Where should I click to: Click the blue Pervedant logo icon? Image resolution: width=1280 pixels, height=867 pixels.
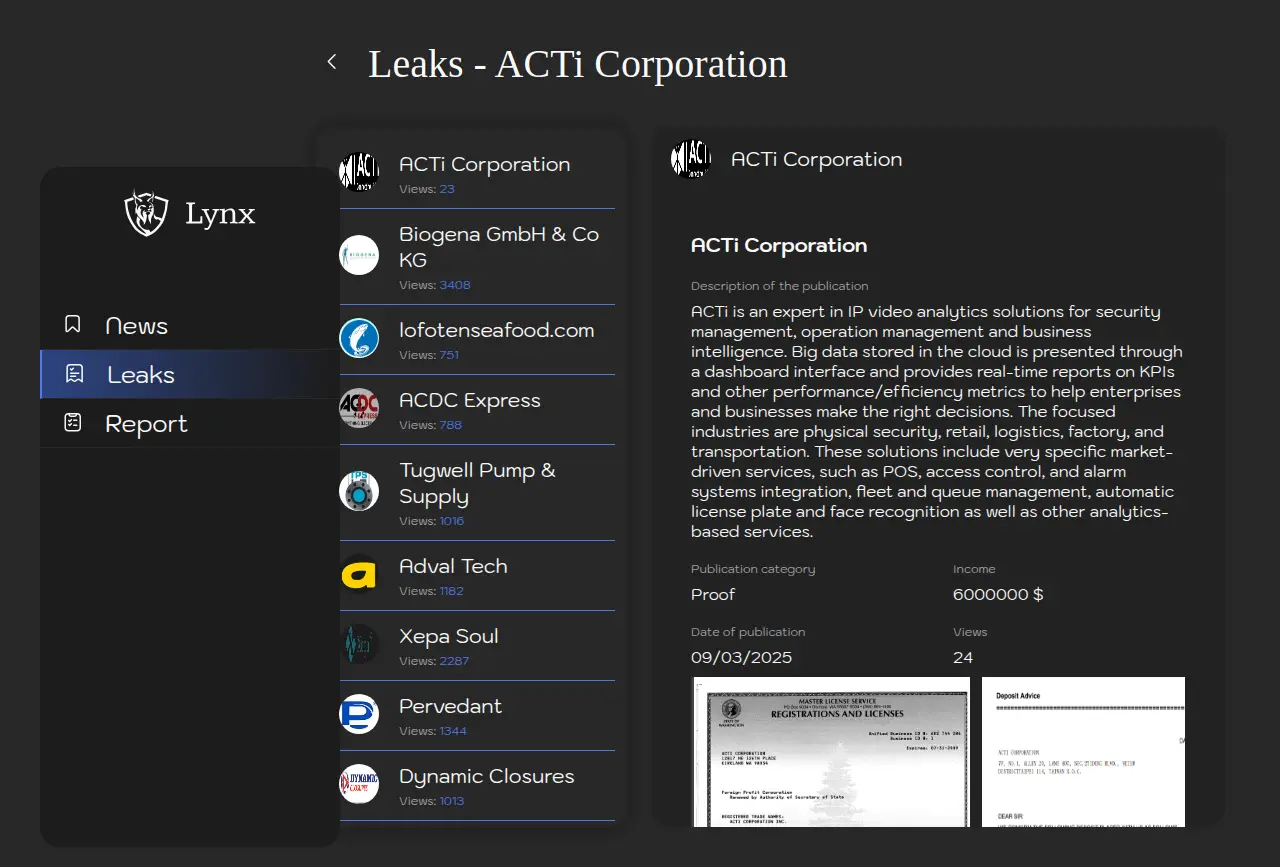(x=359, y=714)
